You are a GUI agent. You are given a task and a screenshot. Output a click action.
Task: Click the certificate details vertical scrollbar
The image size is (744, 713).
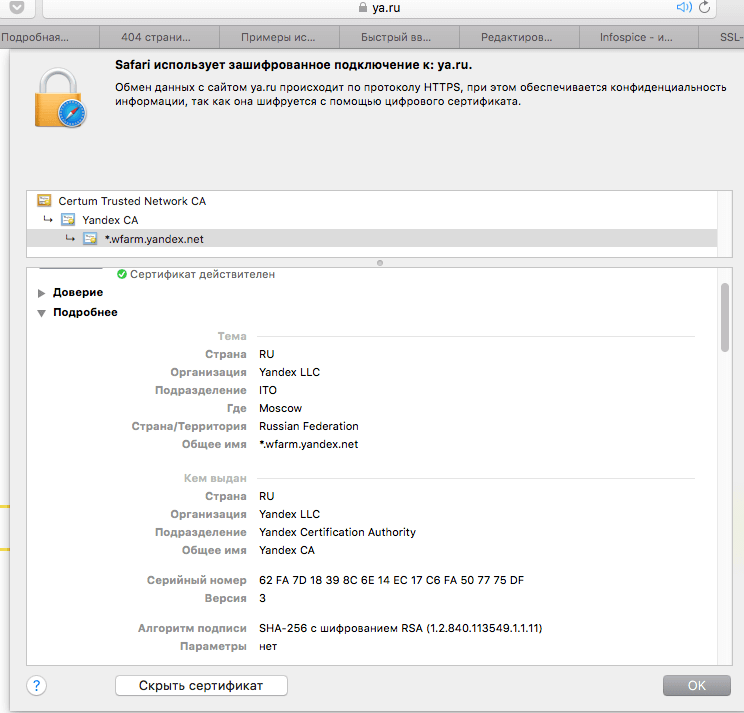tap(725, 317)
